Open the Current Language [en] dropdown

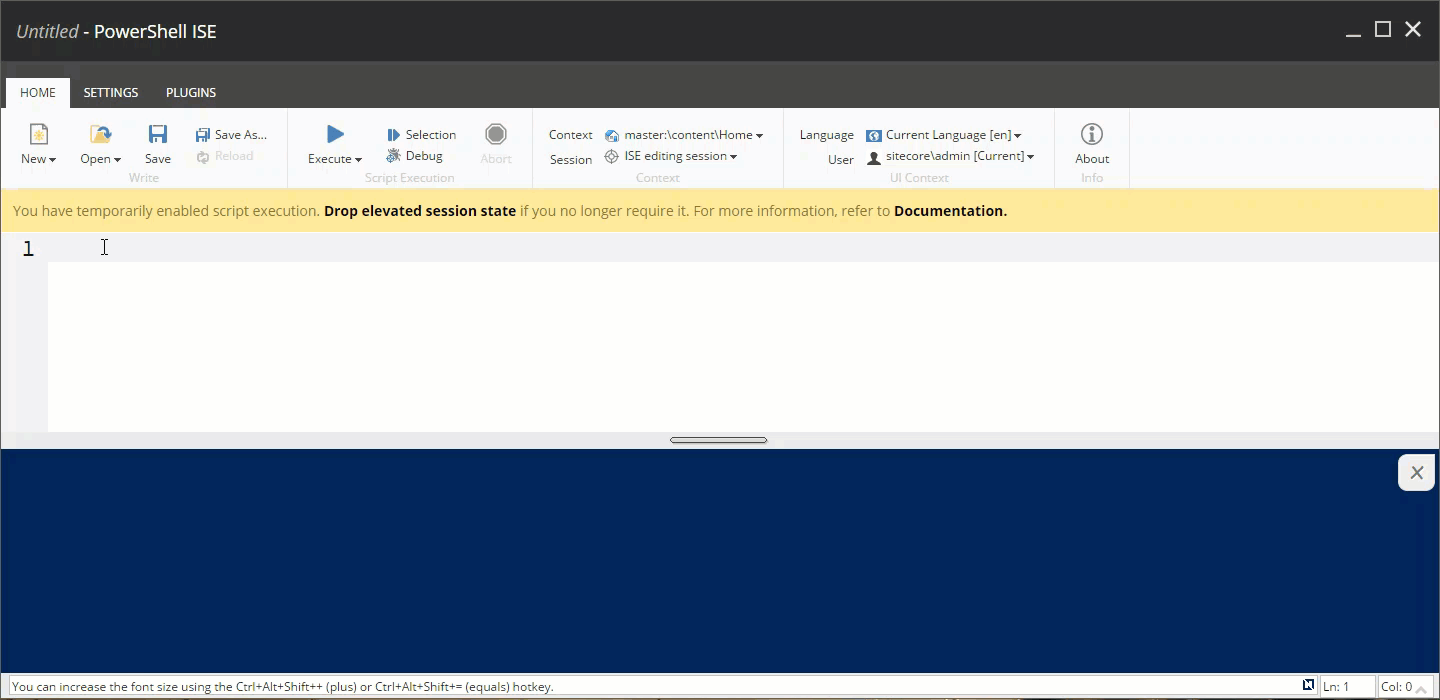[x=944, y=135]
